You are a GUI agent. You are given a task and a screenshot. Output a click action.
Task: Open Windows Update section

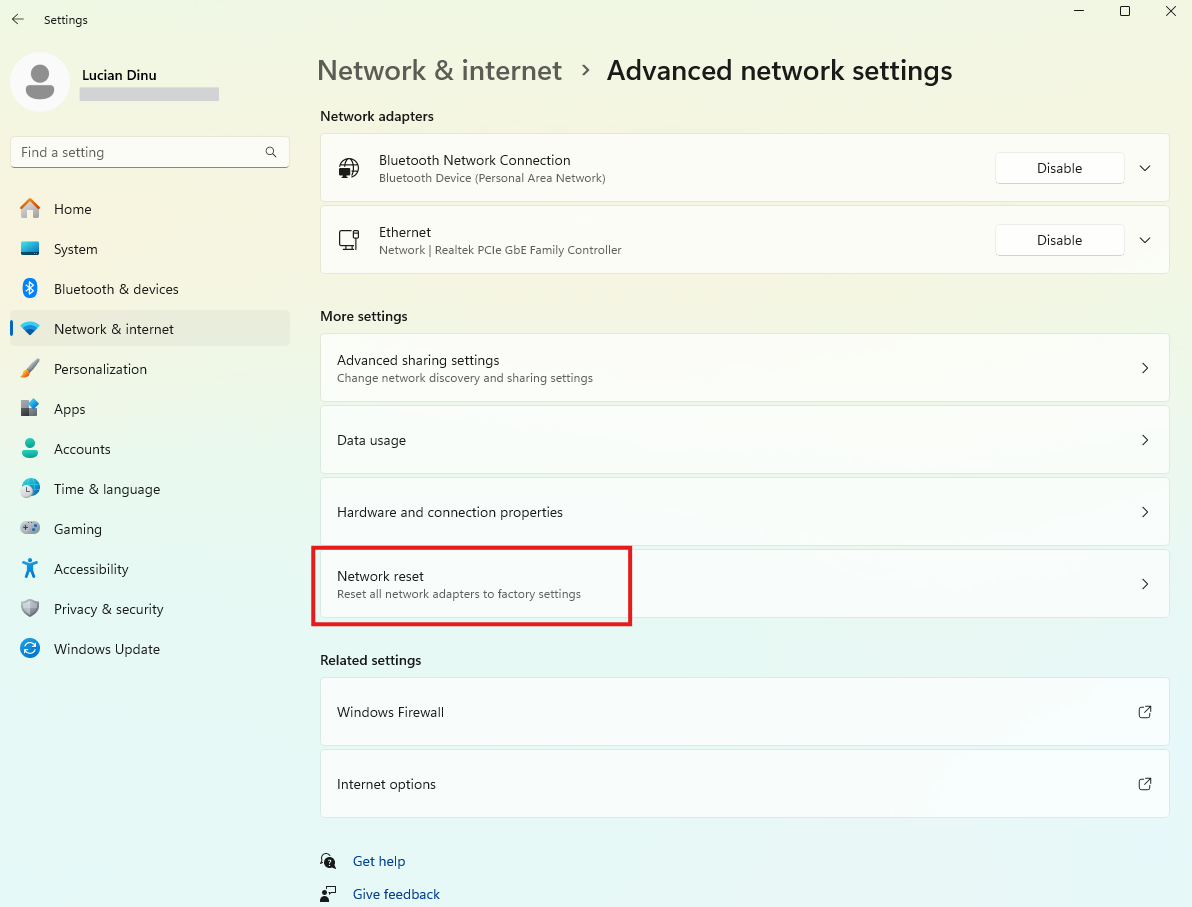[x=150, y=649]
